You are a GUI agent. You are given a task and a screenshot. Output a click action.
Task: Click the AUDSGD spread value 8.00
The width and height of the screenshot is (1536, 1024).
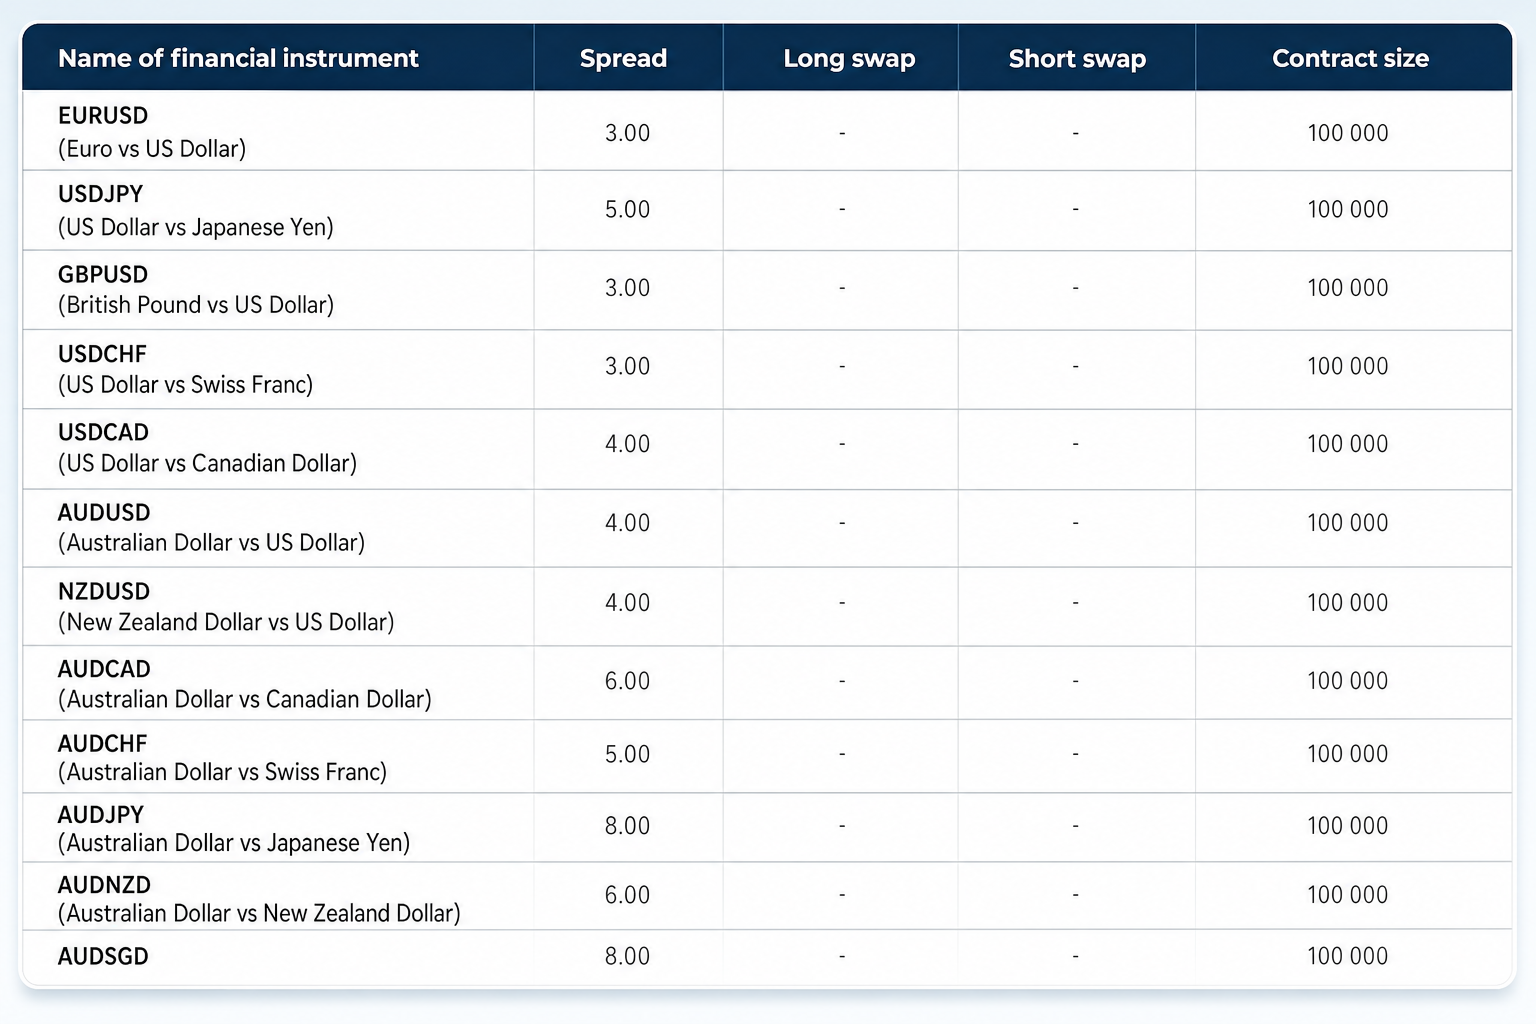tap(627, 956)
